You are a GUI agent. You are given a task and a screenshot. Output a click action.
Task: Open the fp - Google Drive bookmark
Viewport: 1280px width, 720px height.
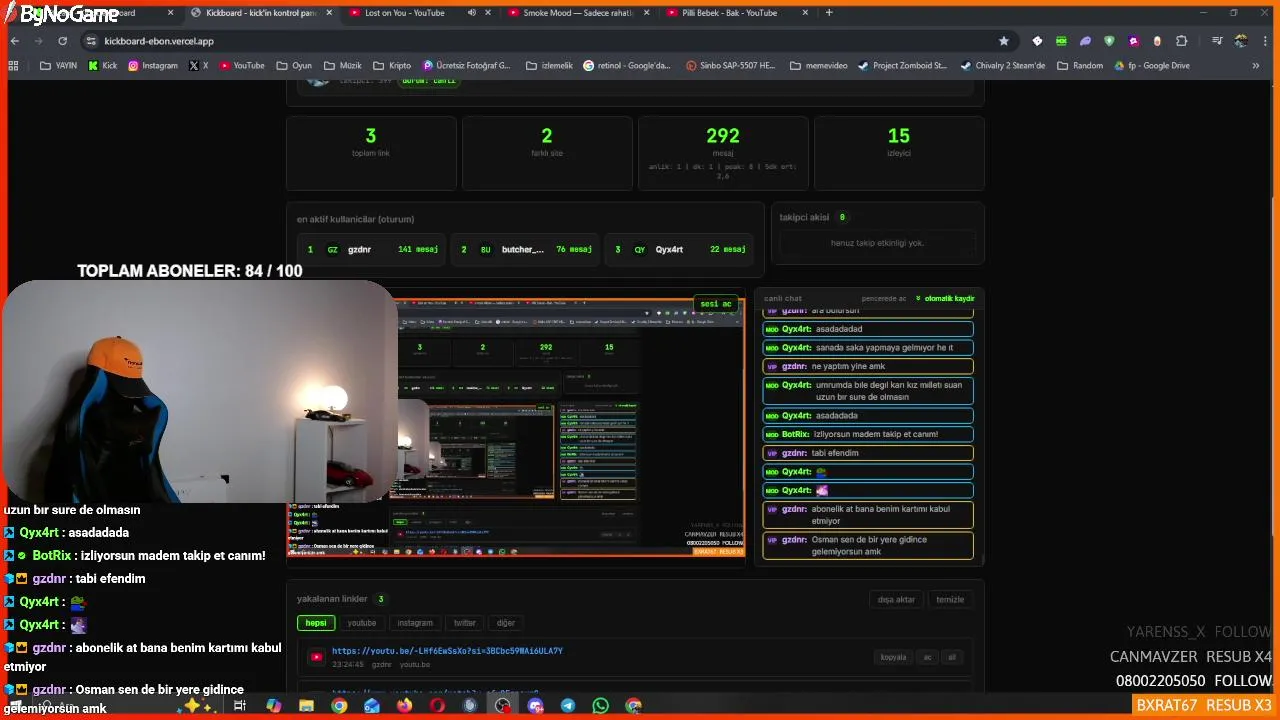coord(1152,66)
